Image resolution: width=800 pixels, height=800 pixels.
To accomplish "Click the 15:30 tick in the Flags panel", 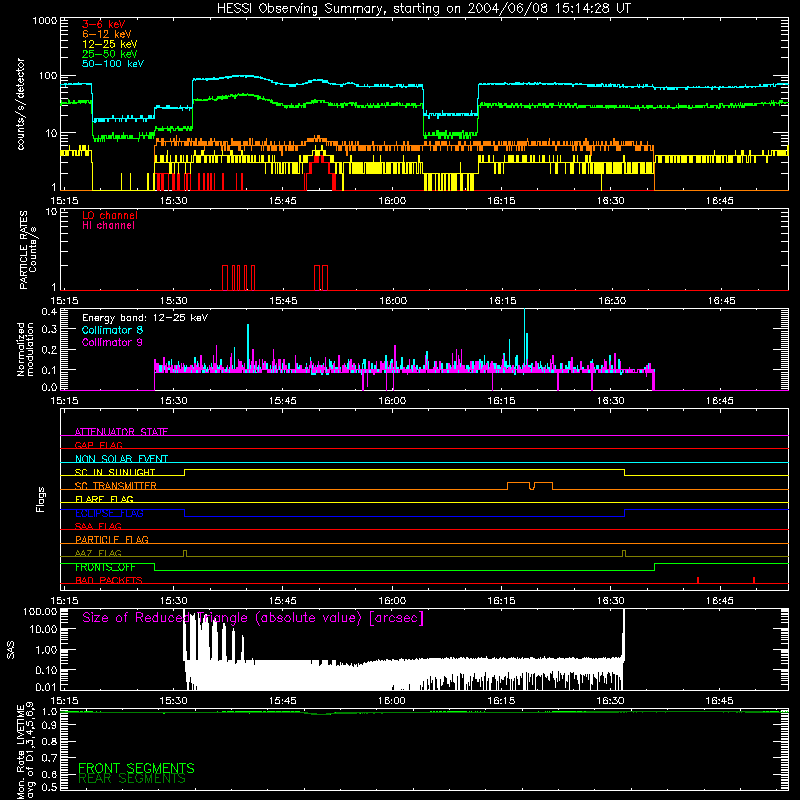I will coord(173,601).
